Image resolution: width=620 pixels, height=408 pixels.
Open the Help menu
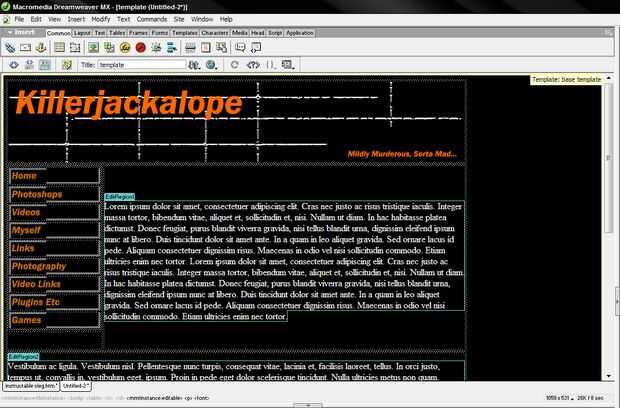(226, 19)
